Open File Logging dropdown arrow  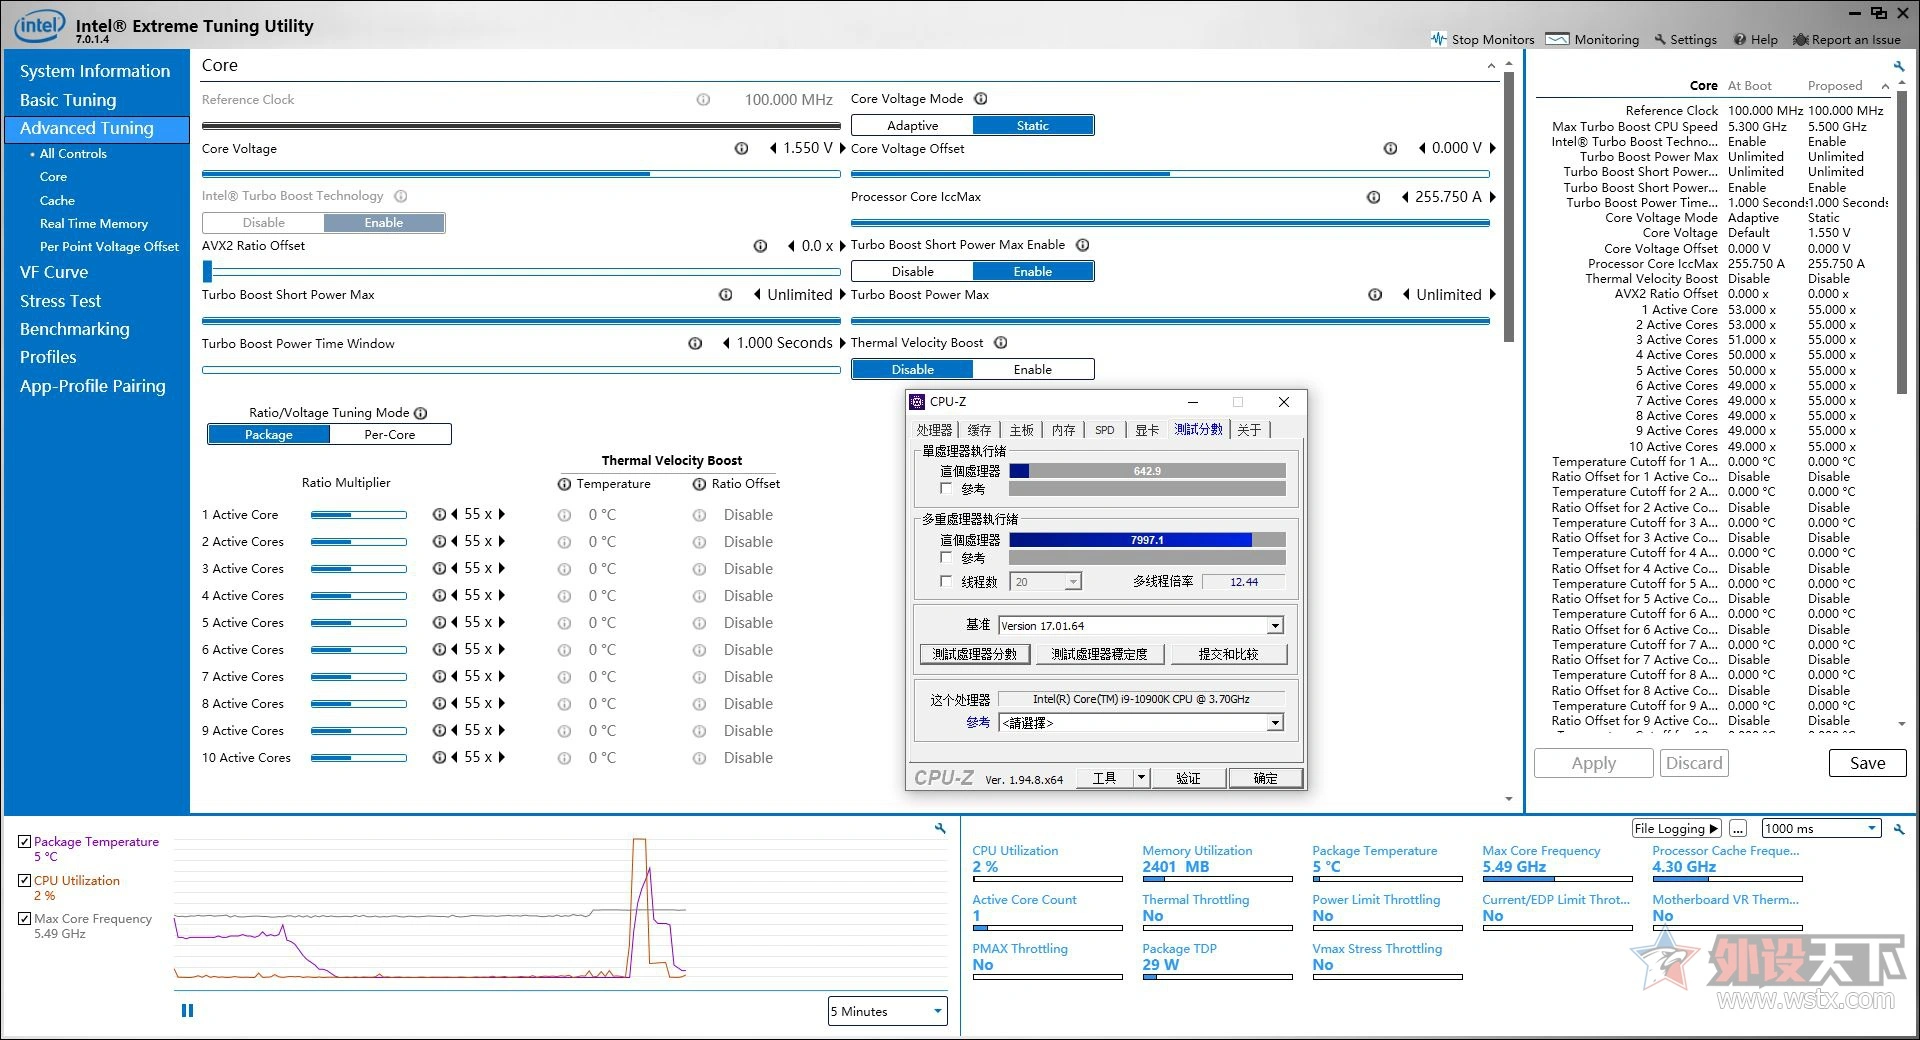pos(1713,829)
